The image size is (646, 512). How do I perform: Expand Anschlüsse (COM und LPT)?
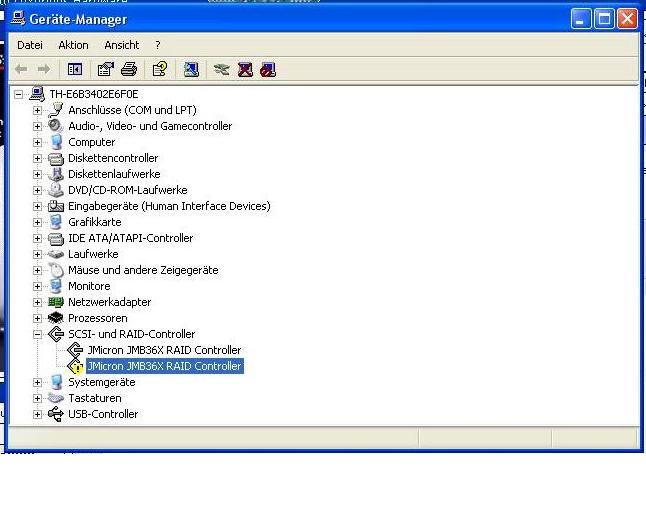pos(37,110)
